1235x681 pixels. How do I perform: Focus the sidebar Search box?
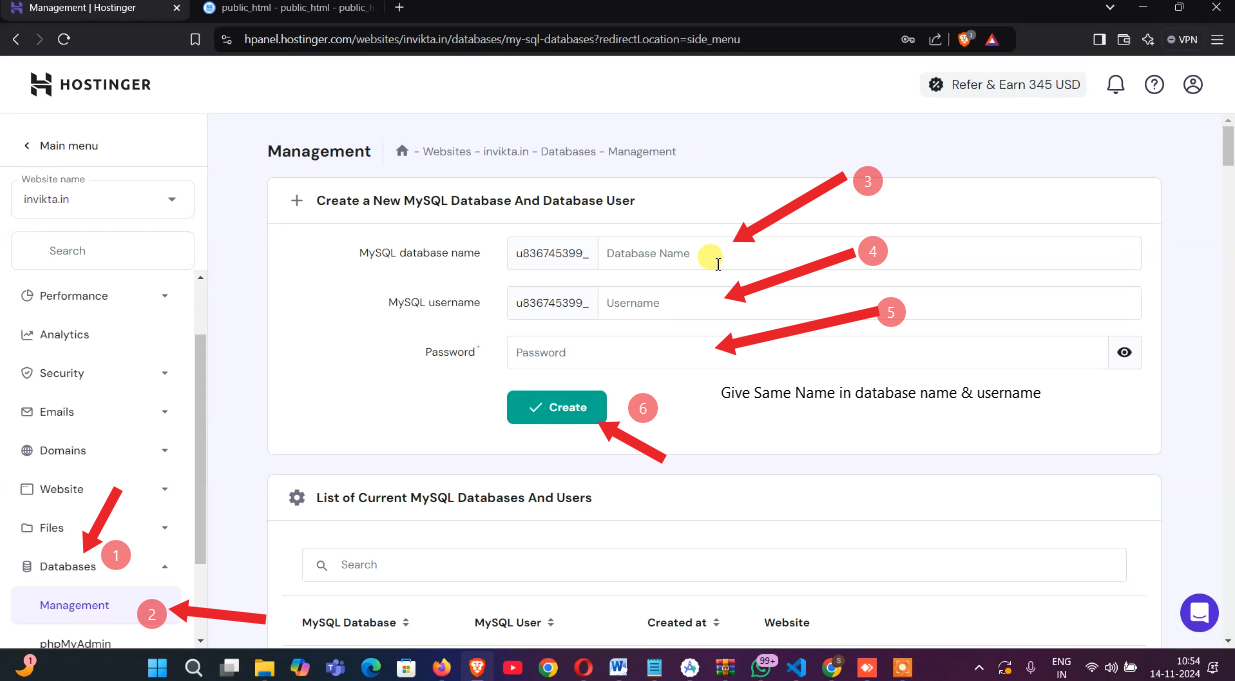coord(103,251)
